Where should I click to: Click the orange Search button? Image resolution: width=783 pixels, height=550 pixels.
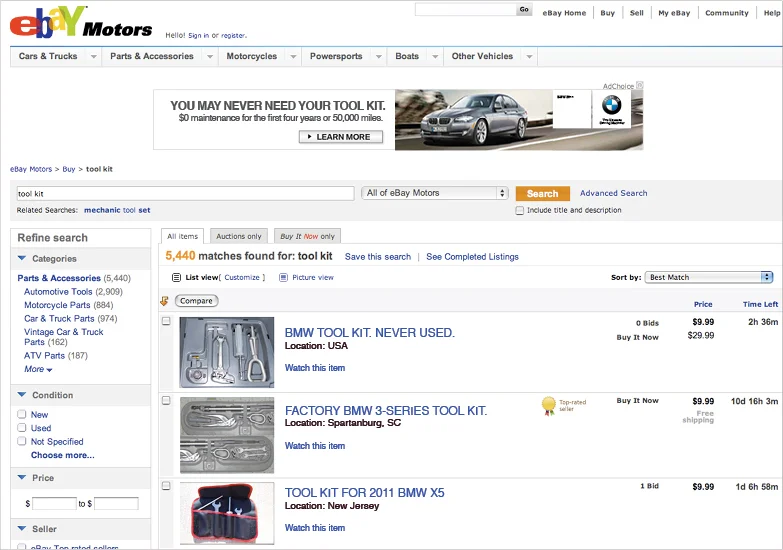coord(543,193)
